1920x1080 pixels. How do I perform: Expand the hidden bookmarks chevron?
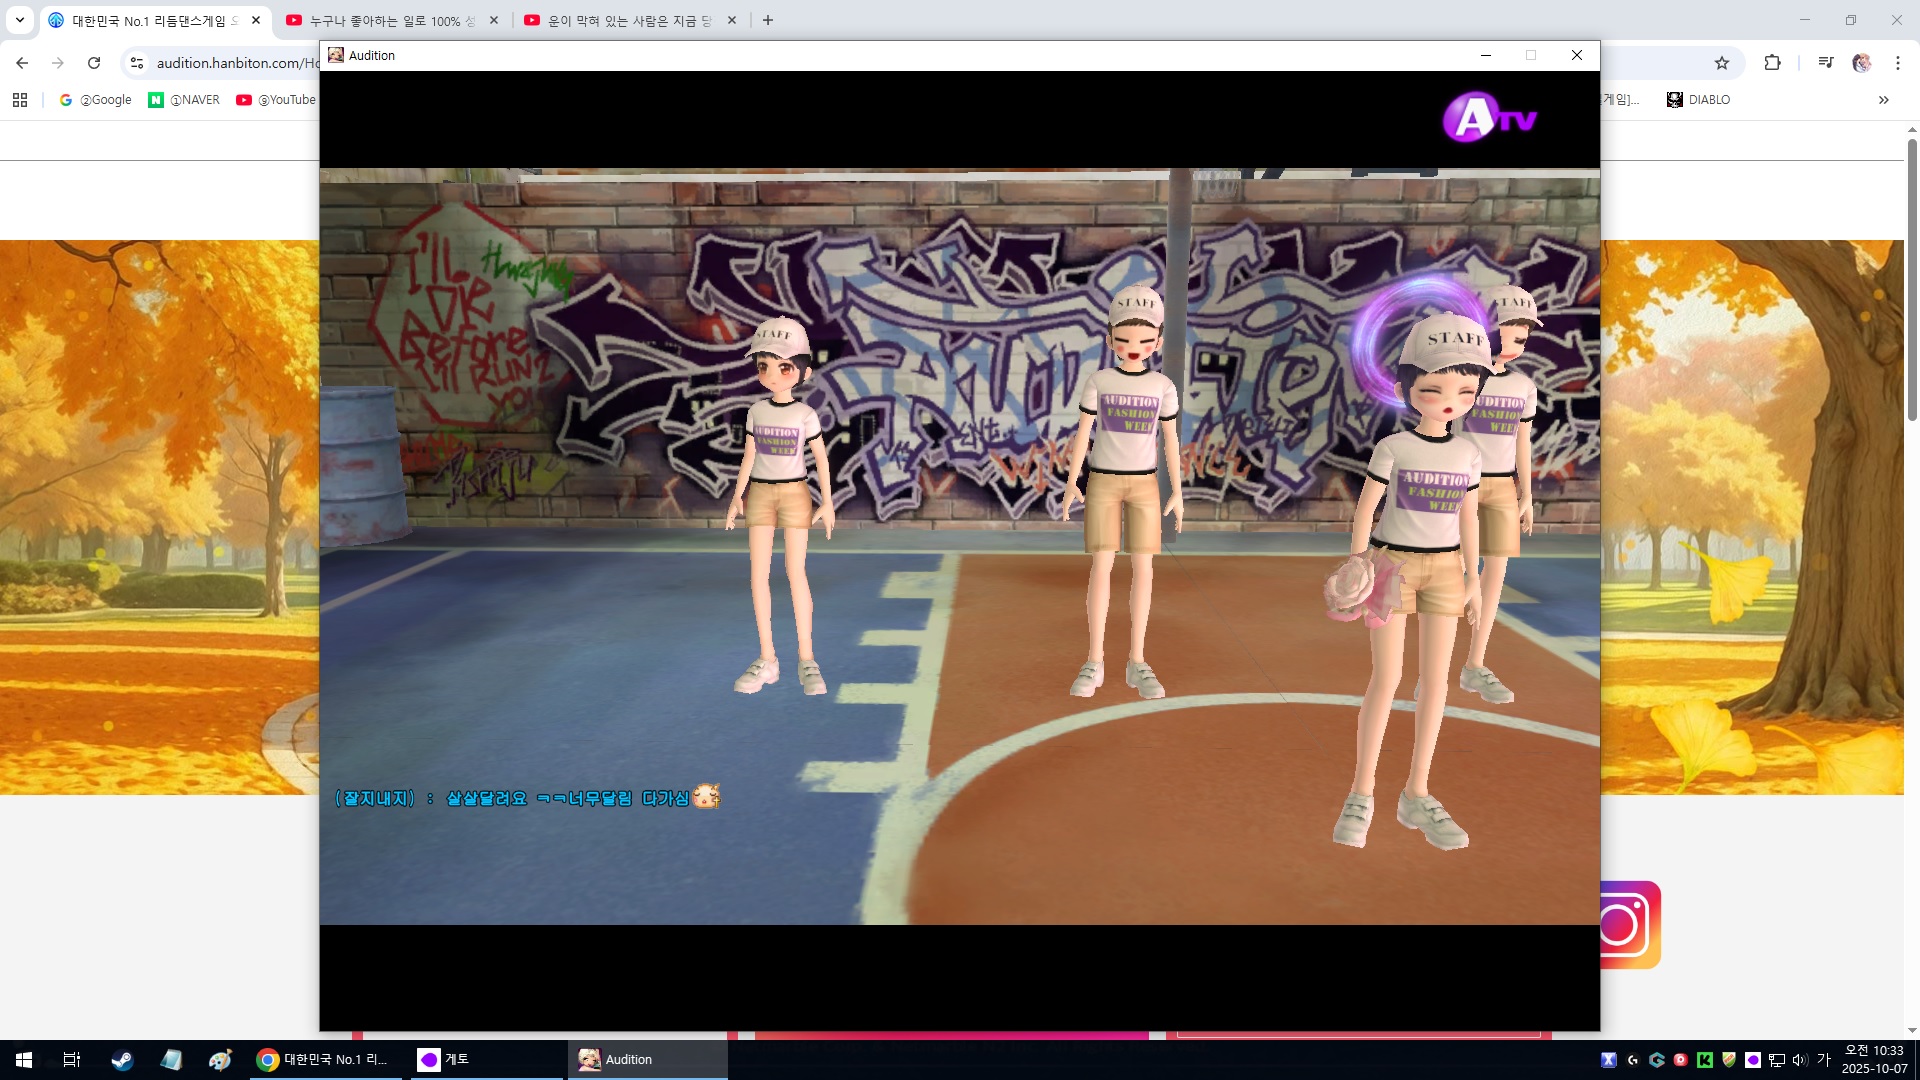(1883, 100)
